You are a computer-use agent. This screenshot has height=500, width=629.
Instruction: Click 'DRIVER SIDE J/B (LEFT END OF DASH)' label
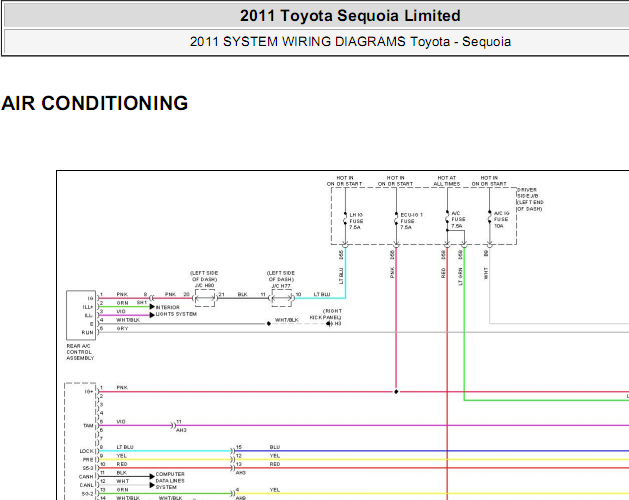point(530,199)
